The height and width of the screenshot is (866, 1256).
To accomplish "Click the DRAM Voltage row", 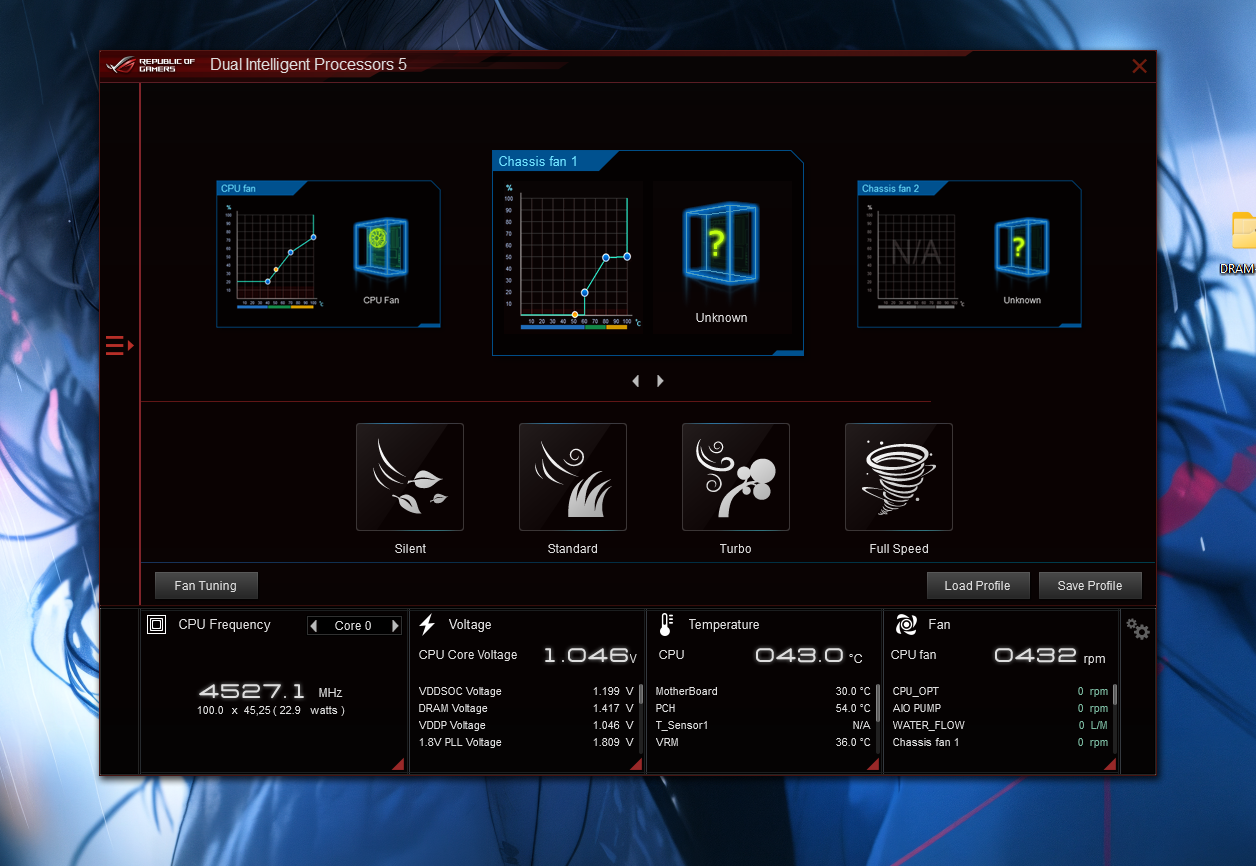I will (526, 709).
